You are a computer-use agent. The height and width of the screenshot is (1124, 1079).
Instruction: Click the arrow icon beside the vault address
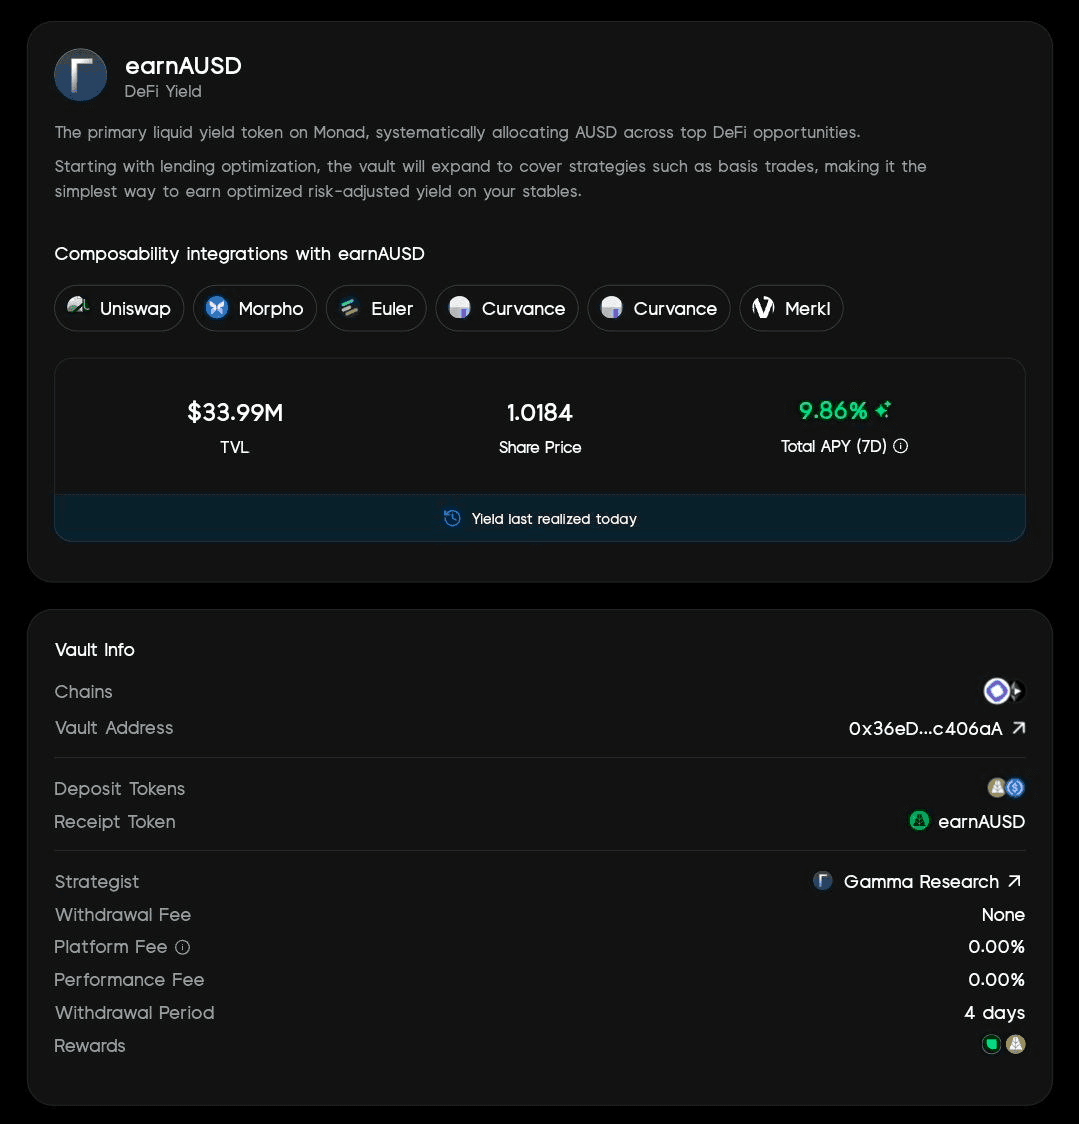point(1019,728)
